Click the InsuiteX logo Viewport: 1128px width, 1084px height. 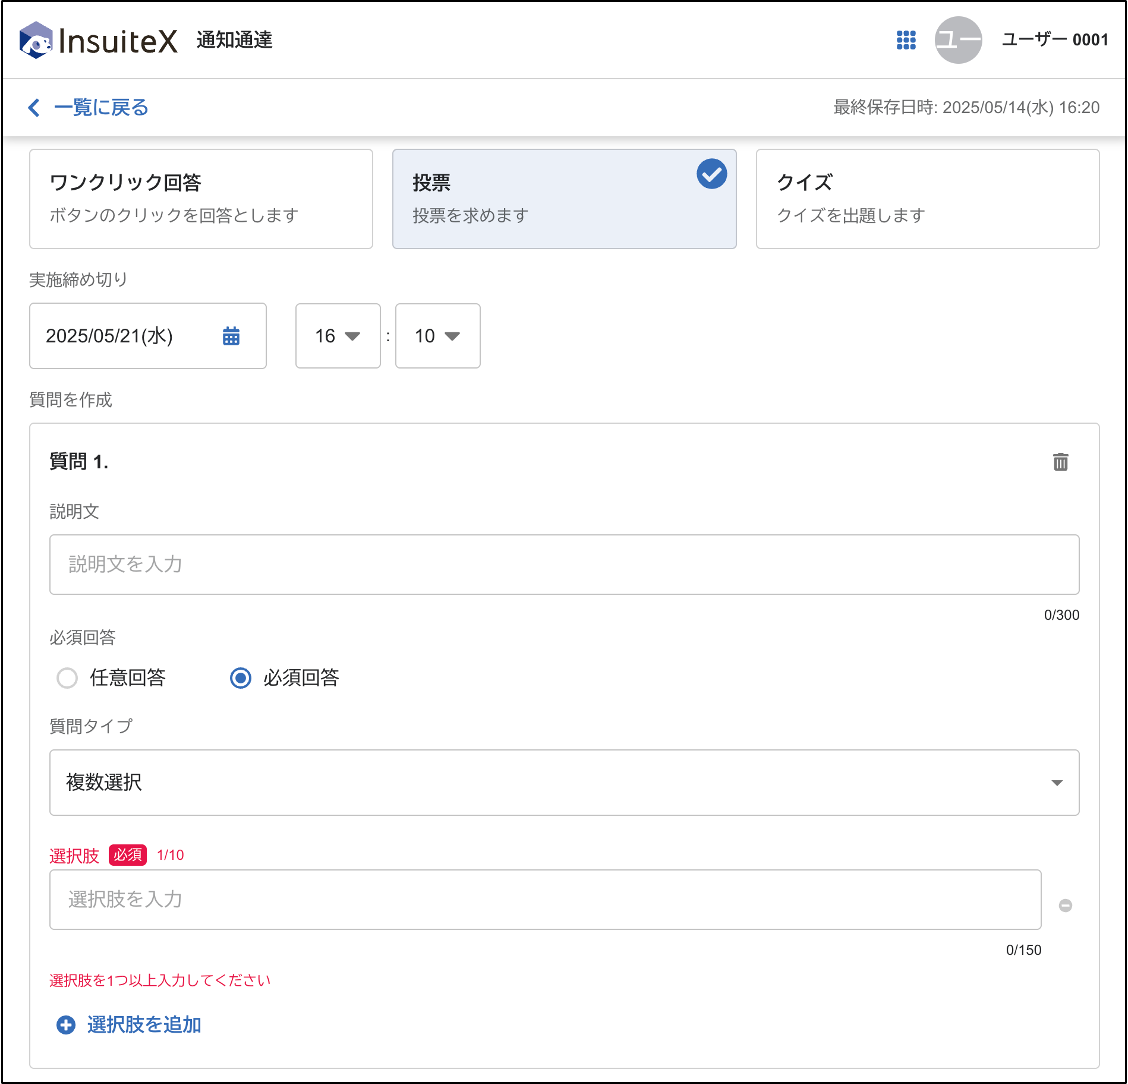[x=99, y=40]
